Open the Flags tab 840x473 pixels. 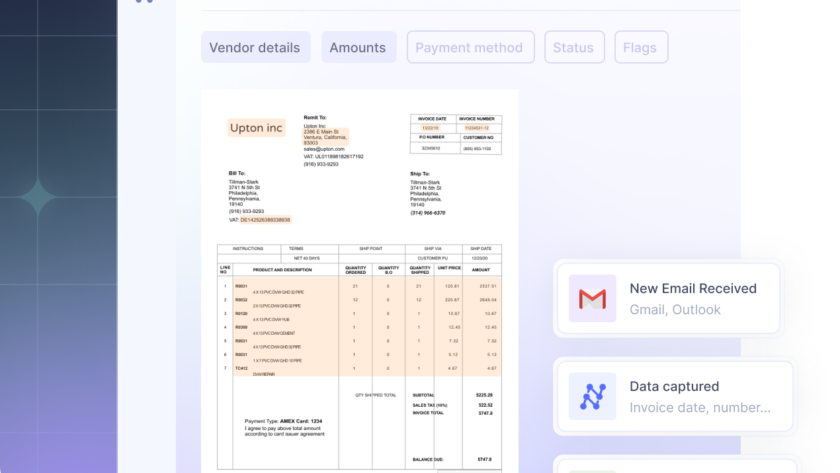click(x=640, y=47)
